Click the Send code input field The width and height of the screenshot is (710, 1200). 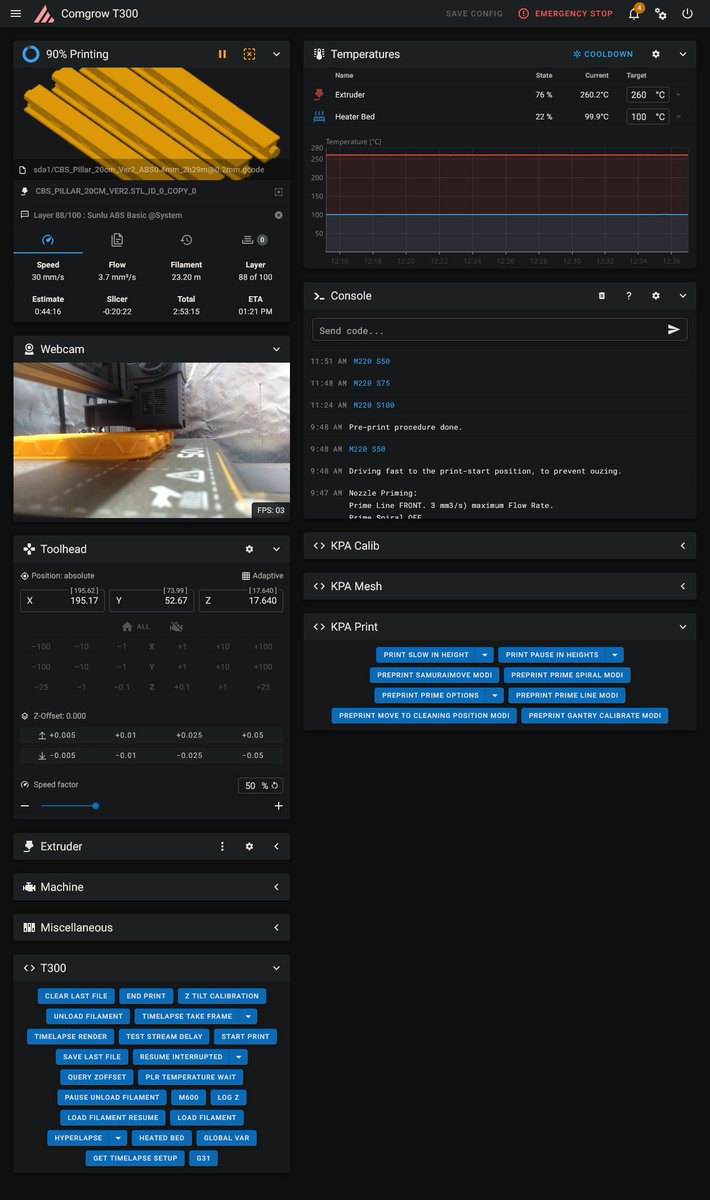coord(487,330)
